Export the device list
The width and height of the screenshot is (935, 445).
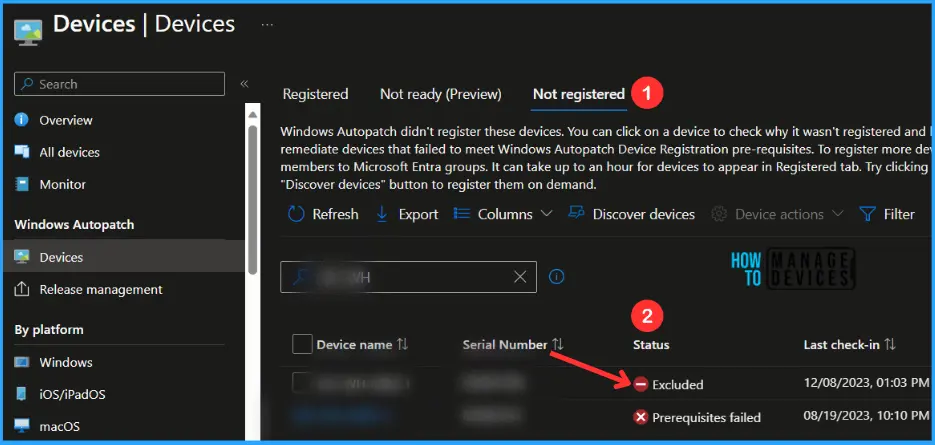tap(407, 214)
